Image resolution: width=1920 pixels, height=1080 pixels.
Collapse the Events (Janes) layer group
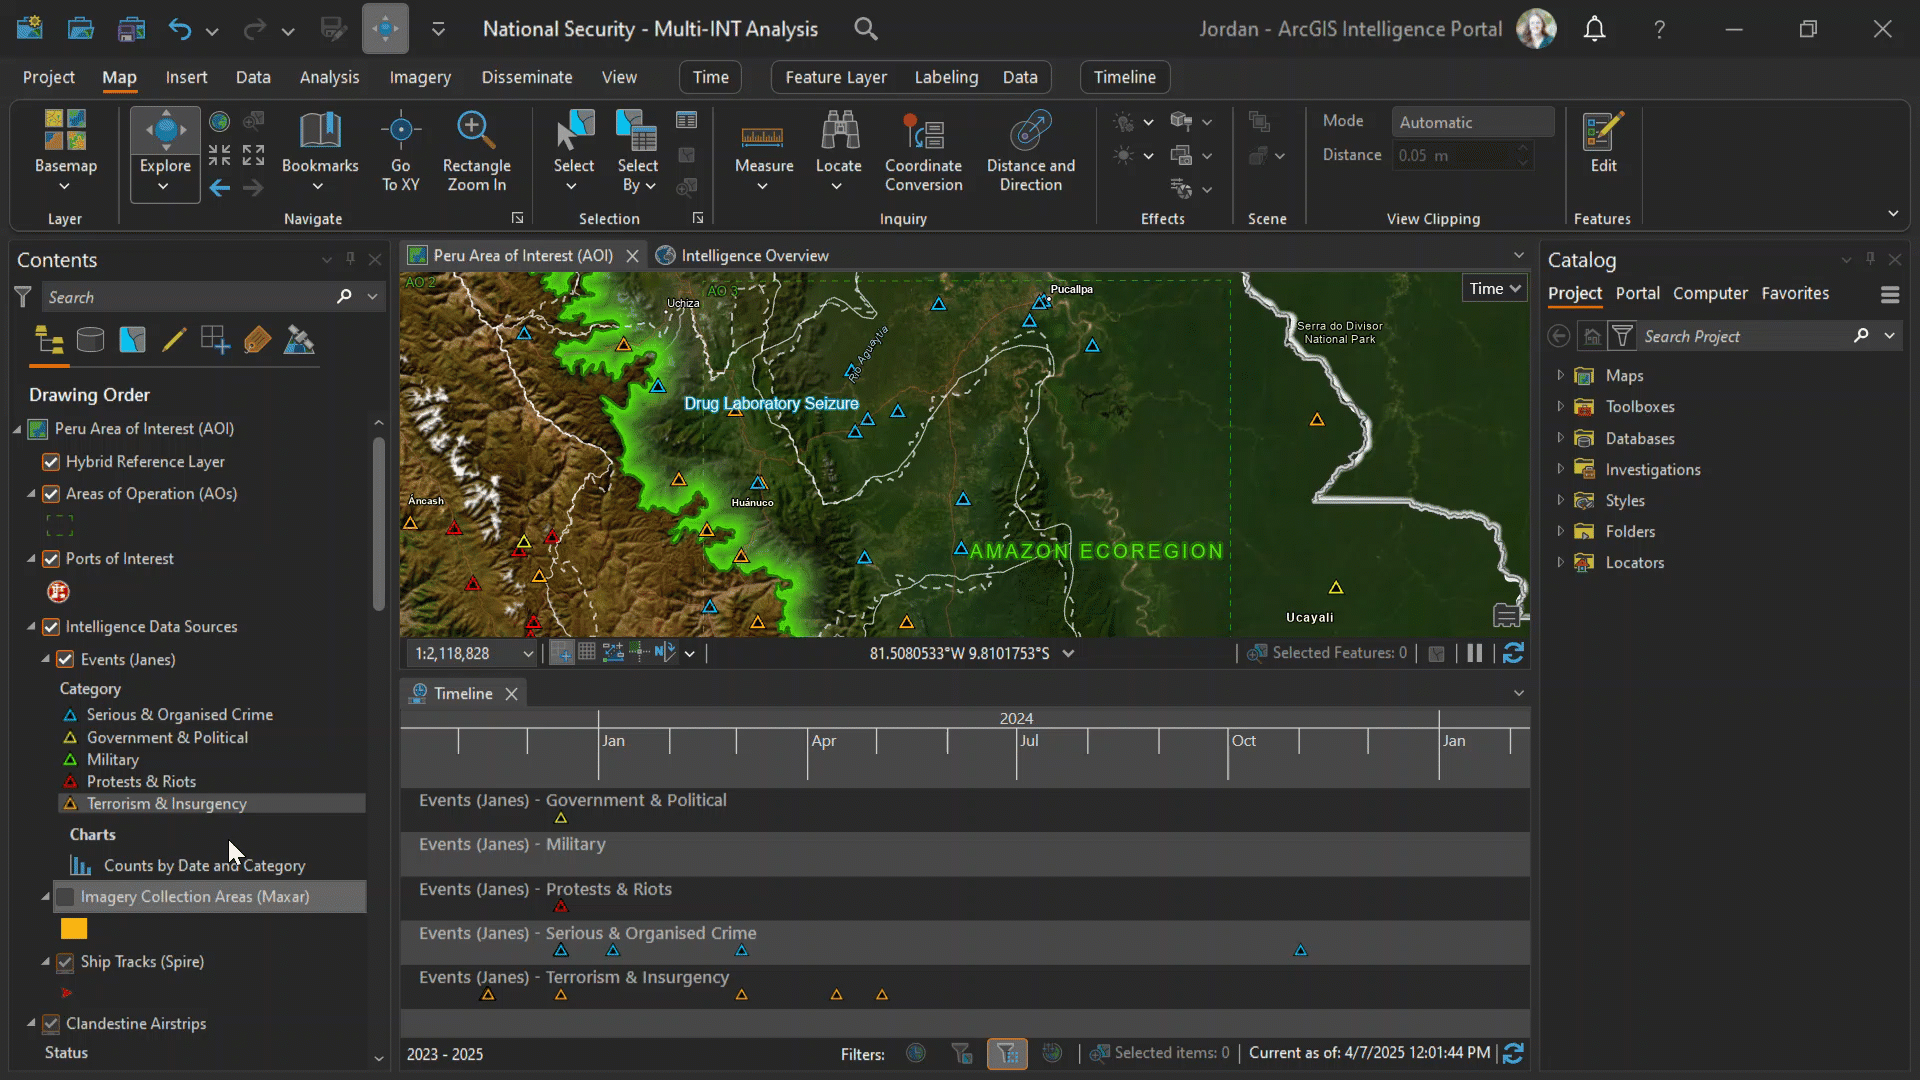pyautogui.click(x=44, y=659)
